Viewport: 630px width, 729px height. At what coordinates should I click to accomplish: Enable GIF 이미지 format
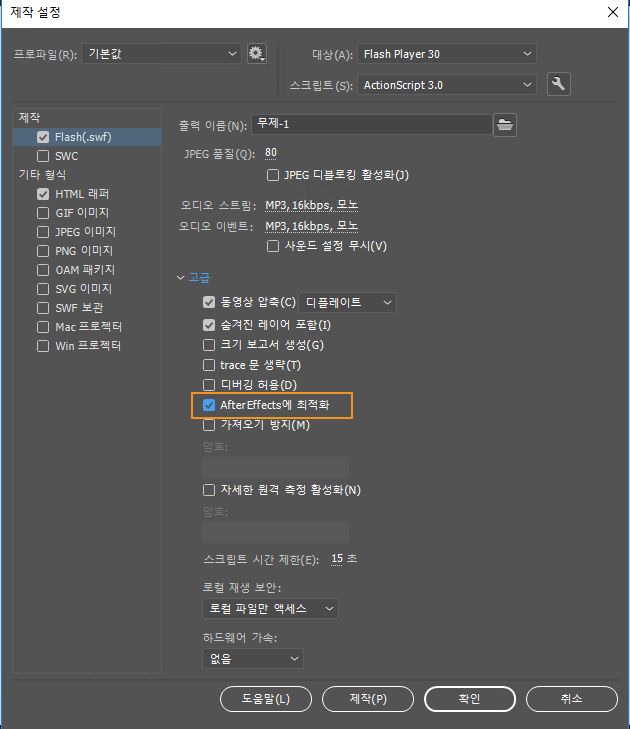tap(43, 213)
